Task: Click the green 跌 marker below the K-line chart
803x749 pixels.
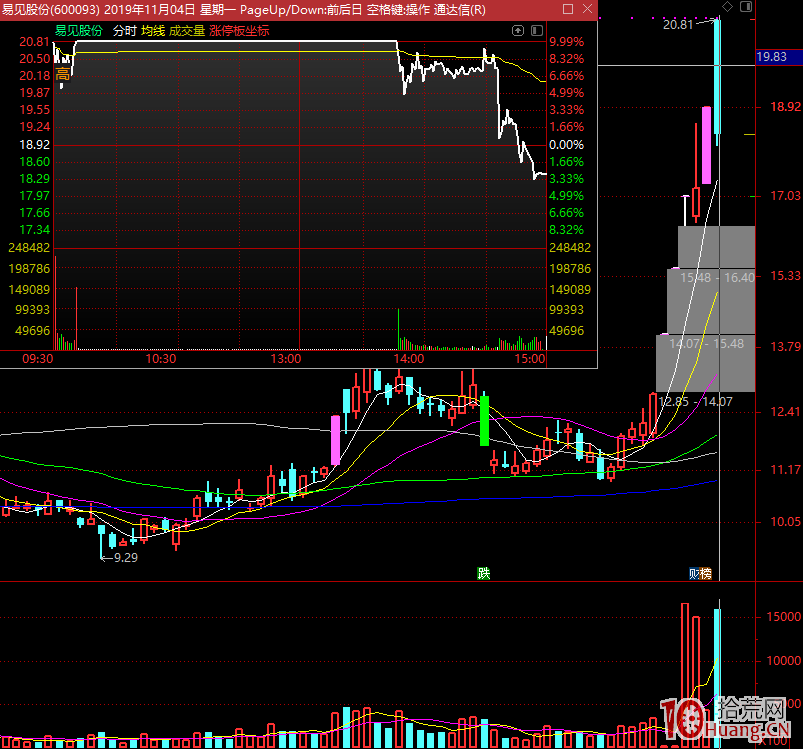Action: (x=483, y=573)
